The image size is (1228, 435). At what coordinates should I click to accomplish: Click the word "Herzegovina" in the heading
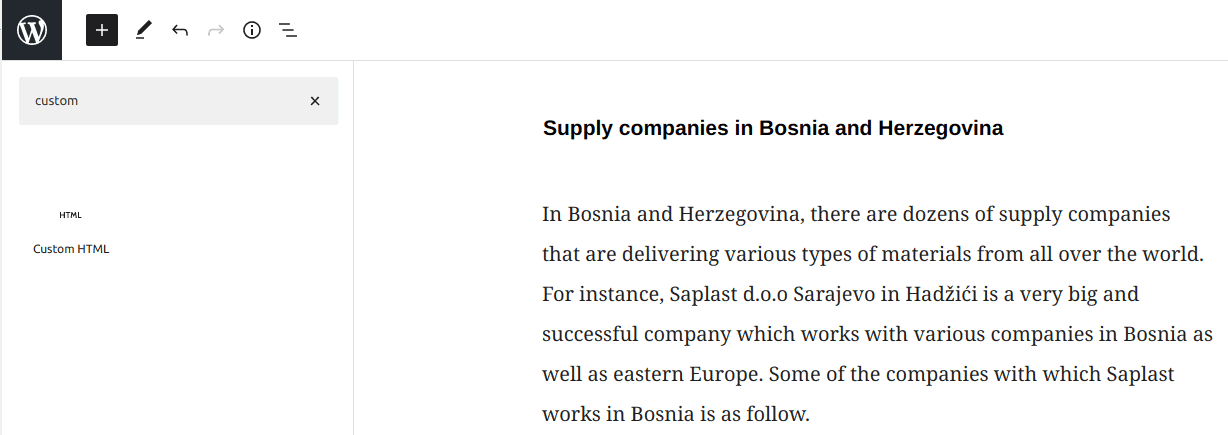pos(941,128)
